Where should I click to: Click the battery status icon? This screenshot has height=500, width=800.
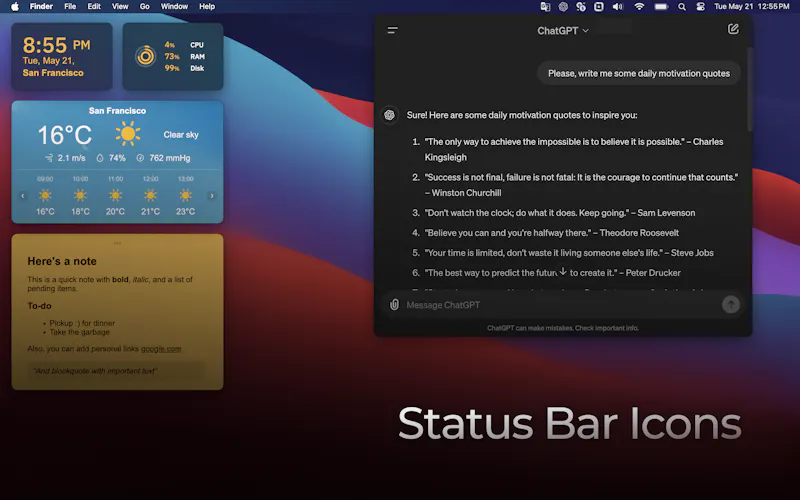pos(661,7)
